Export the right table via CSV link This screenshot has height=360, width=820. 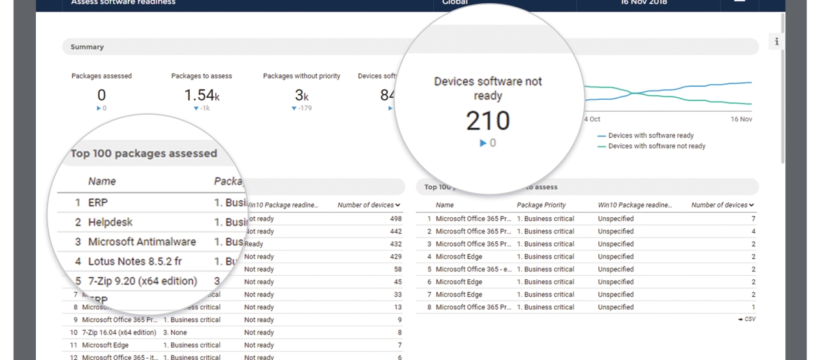(747, 319)
